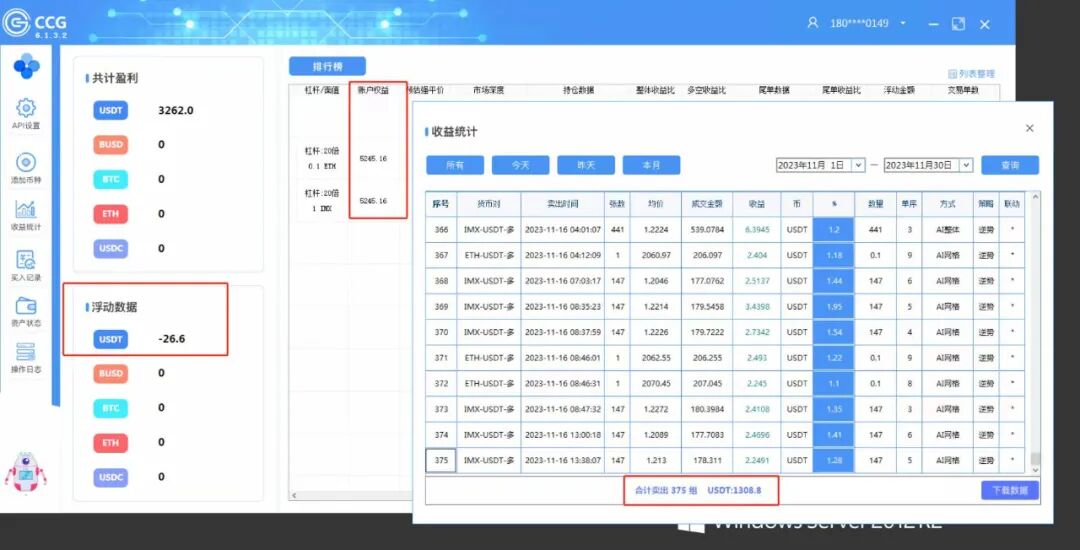Click USDC badge under 浮动数据
Screen dimensions: 1080x550
pos(111,476)
